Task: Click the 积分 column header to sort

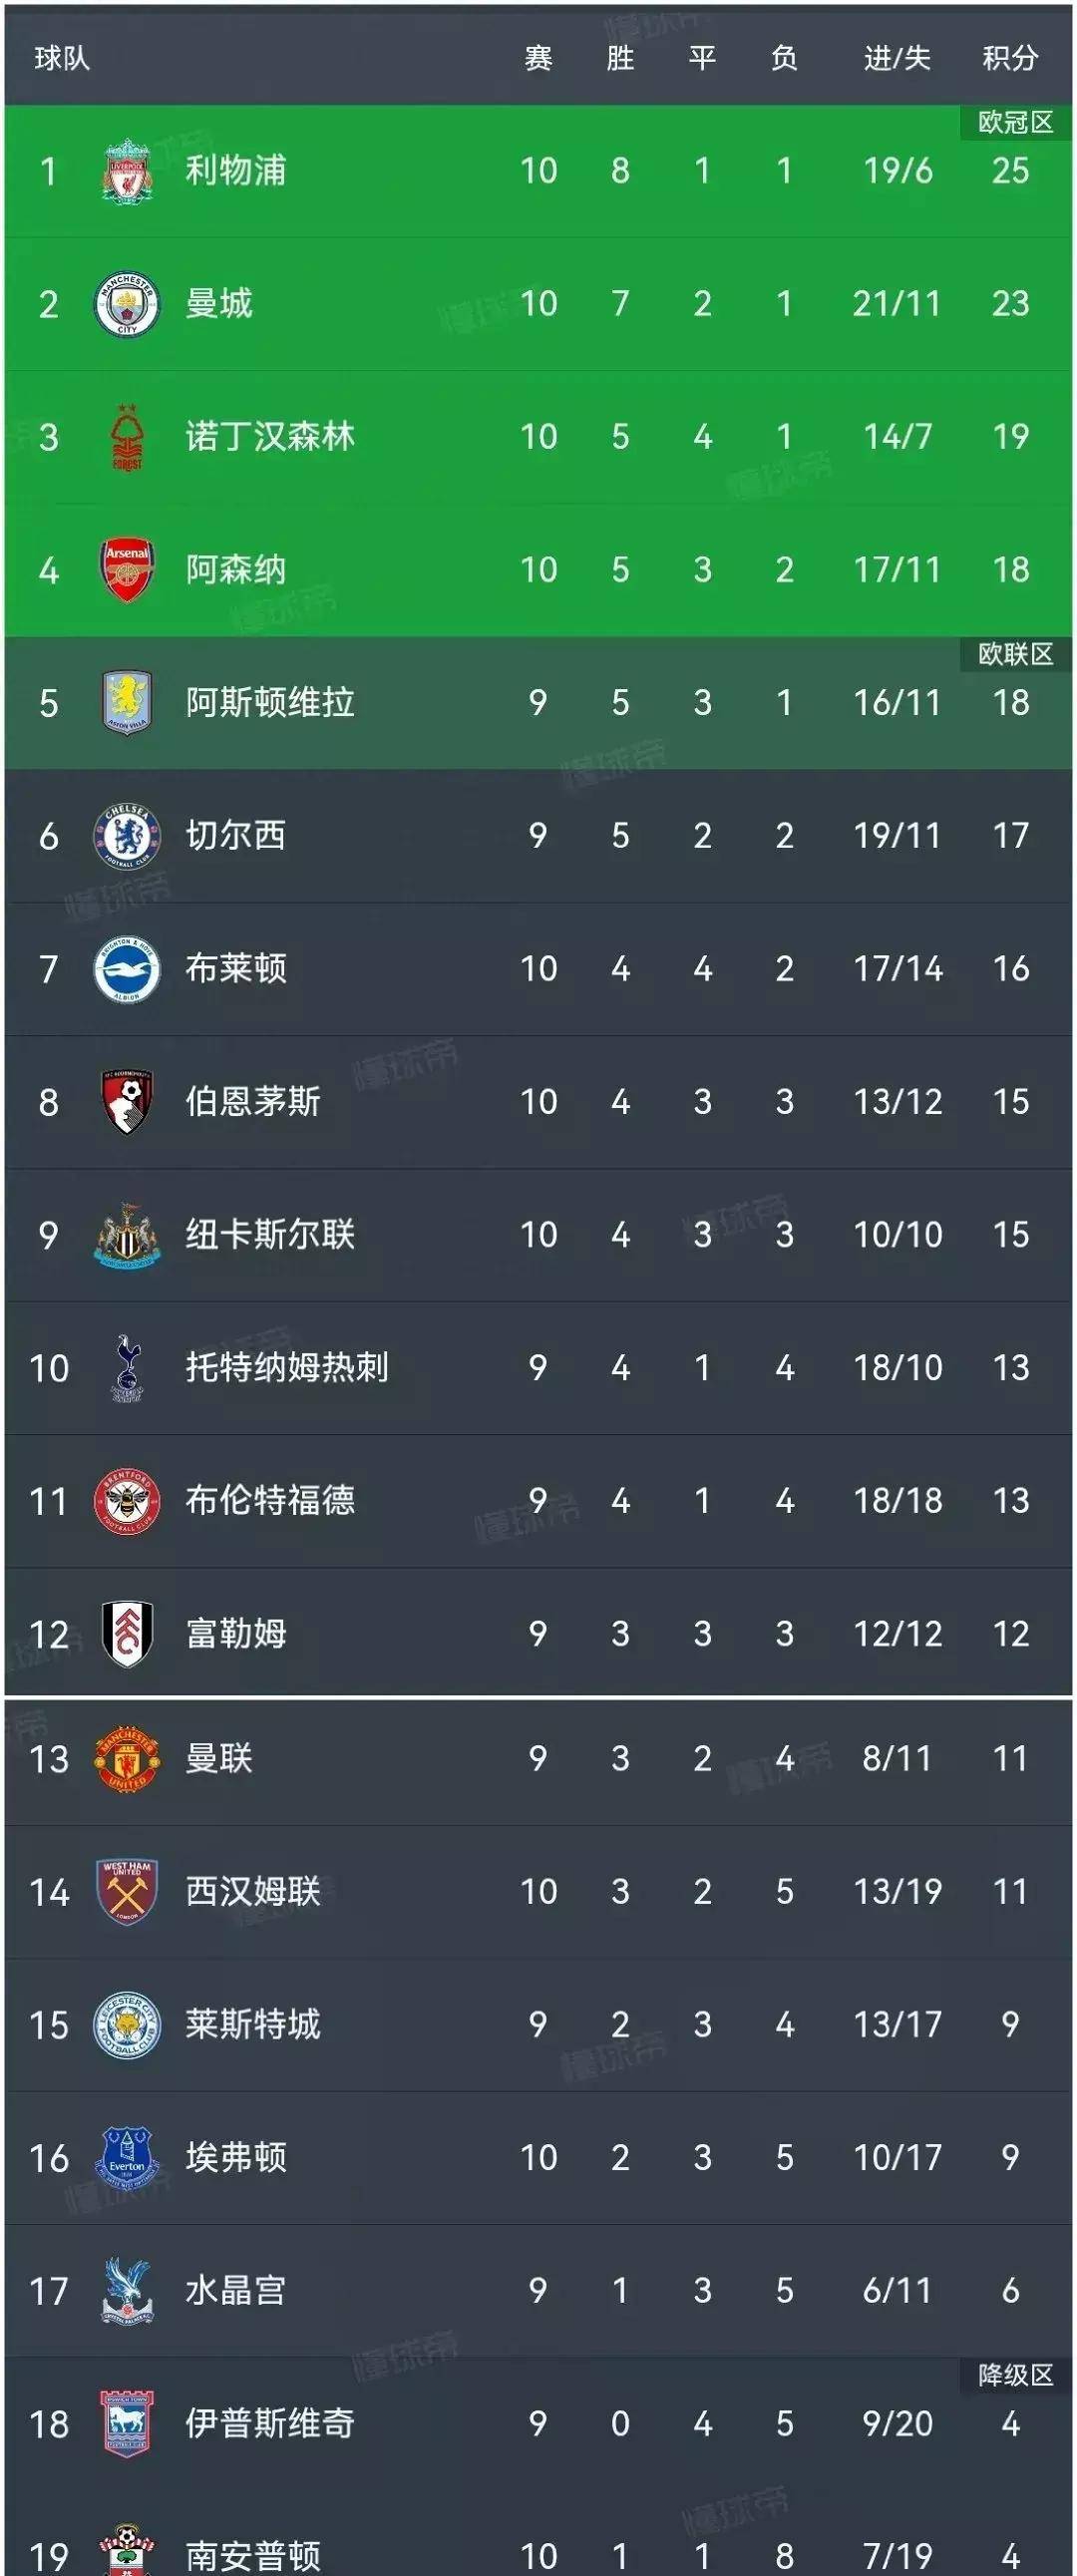Action: [1012, 58]
